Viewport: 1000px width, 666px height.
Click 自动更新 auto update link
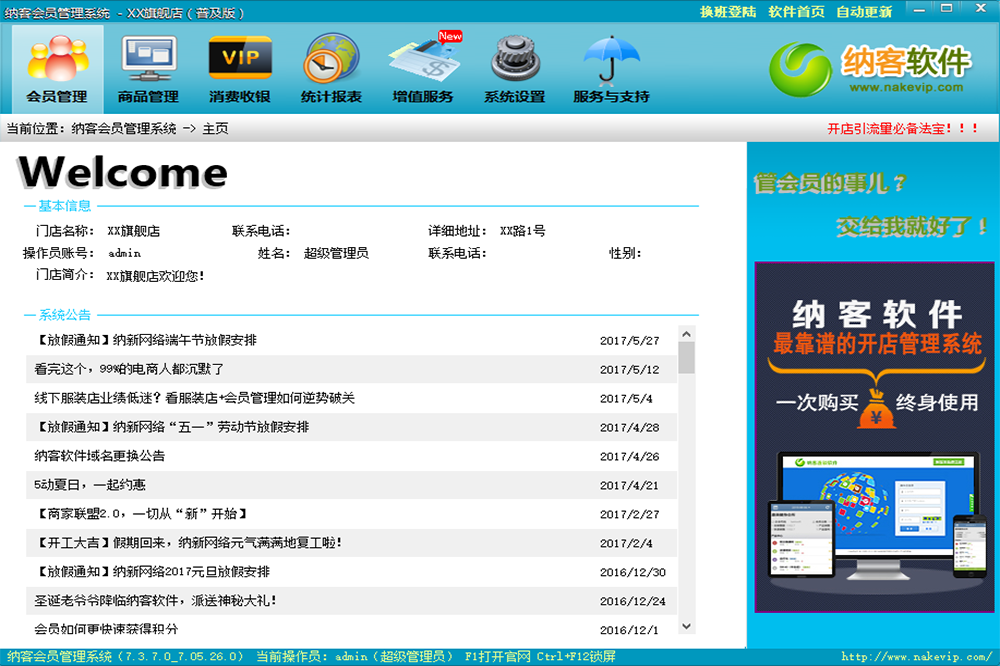coord(864,11)
